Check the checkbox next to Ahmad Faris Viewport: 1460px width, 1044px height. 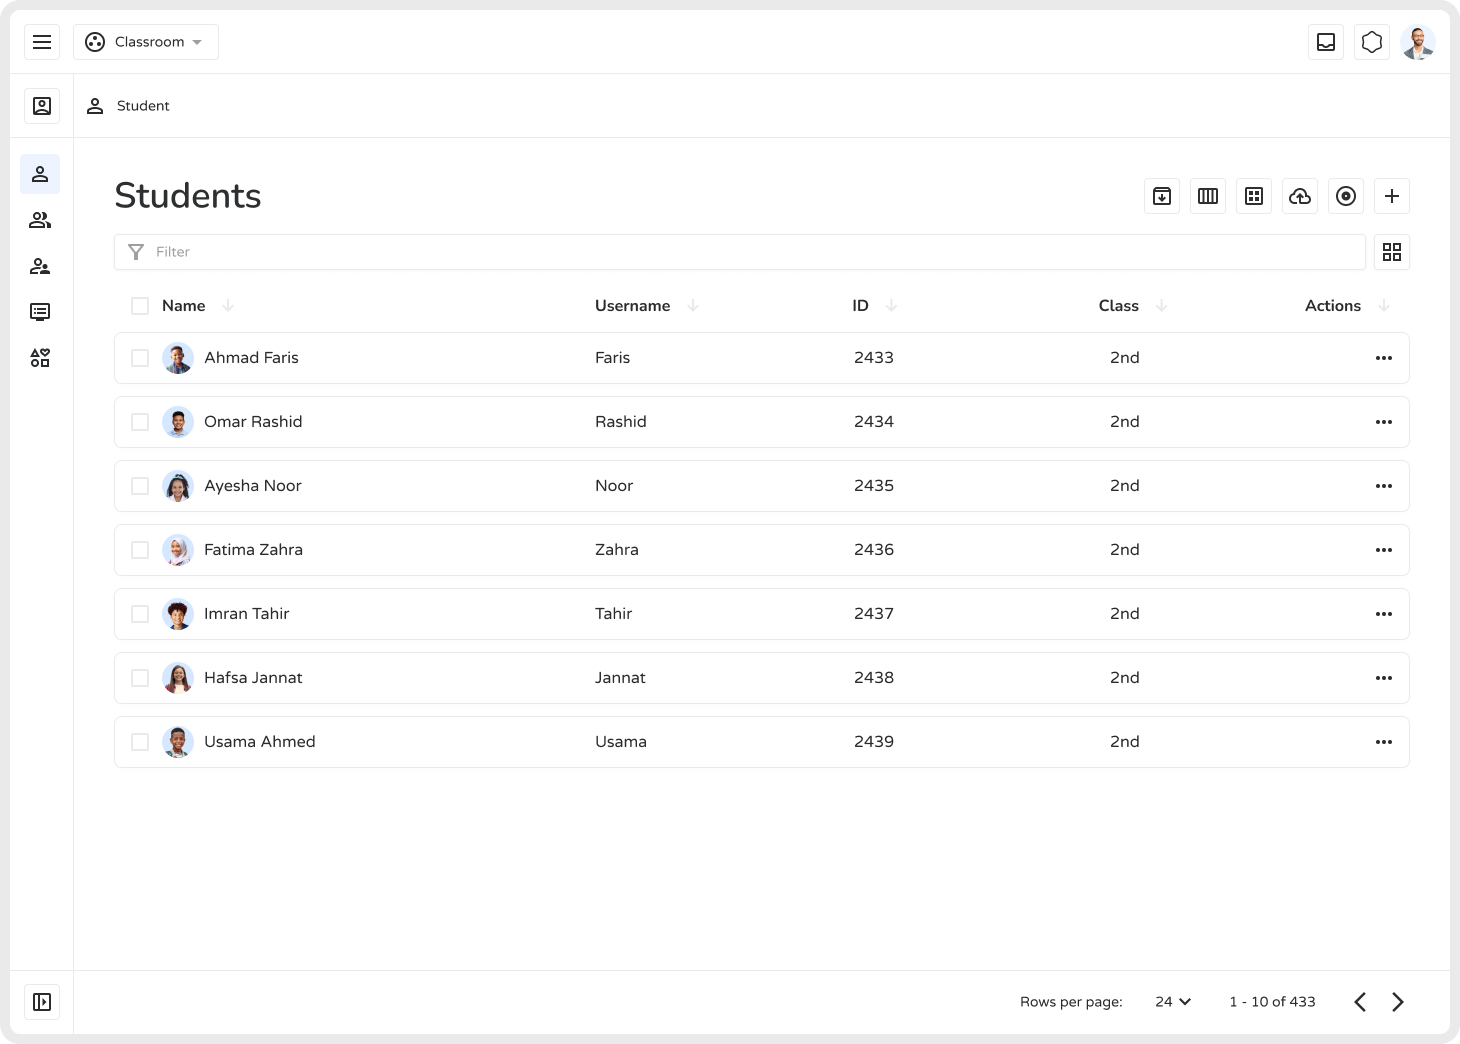pyautogui.click(x=140, y=357)
